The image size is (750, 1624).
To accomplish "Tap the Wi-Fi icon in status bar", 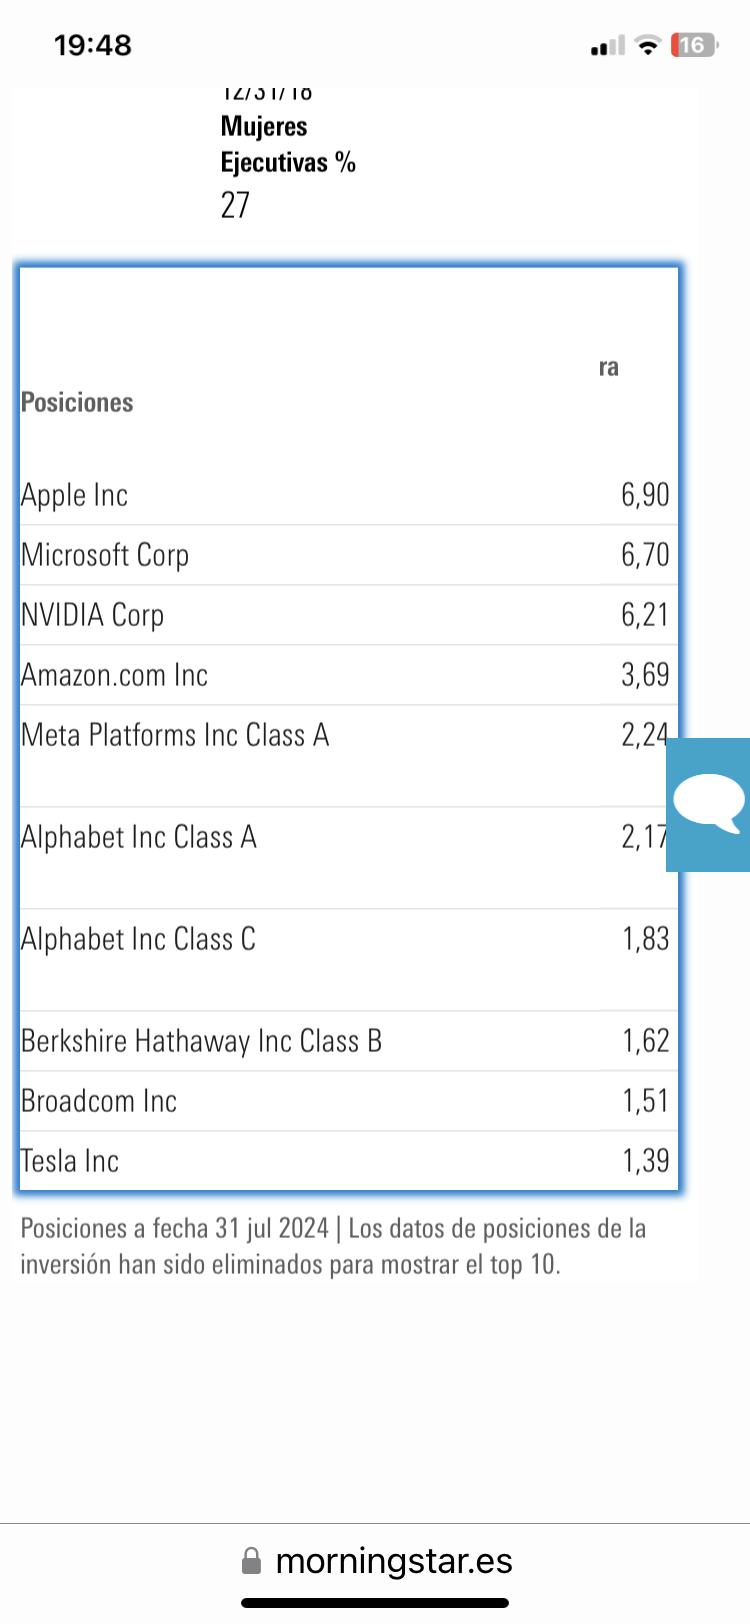I will (649, 45).
